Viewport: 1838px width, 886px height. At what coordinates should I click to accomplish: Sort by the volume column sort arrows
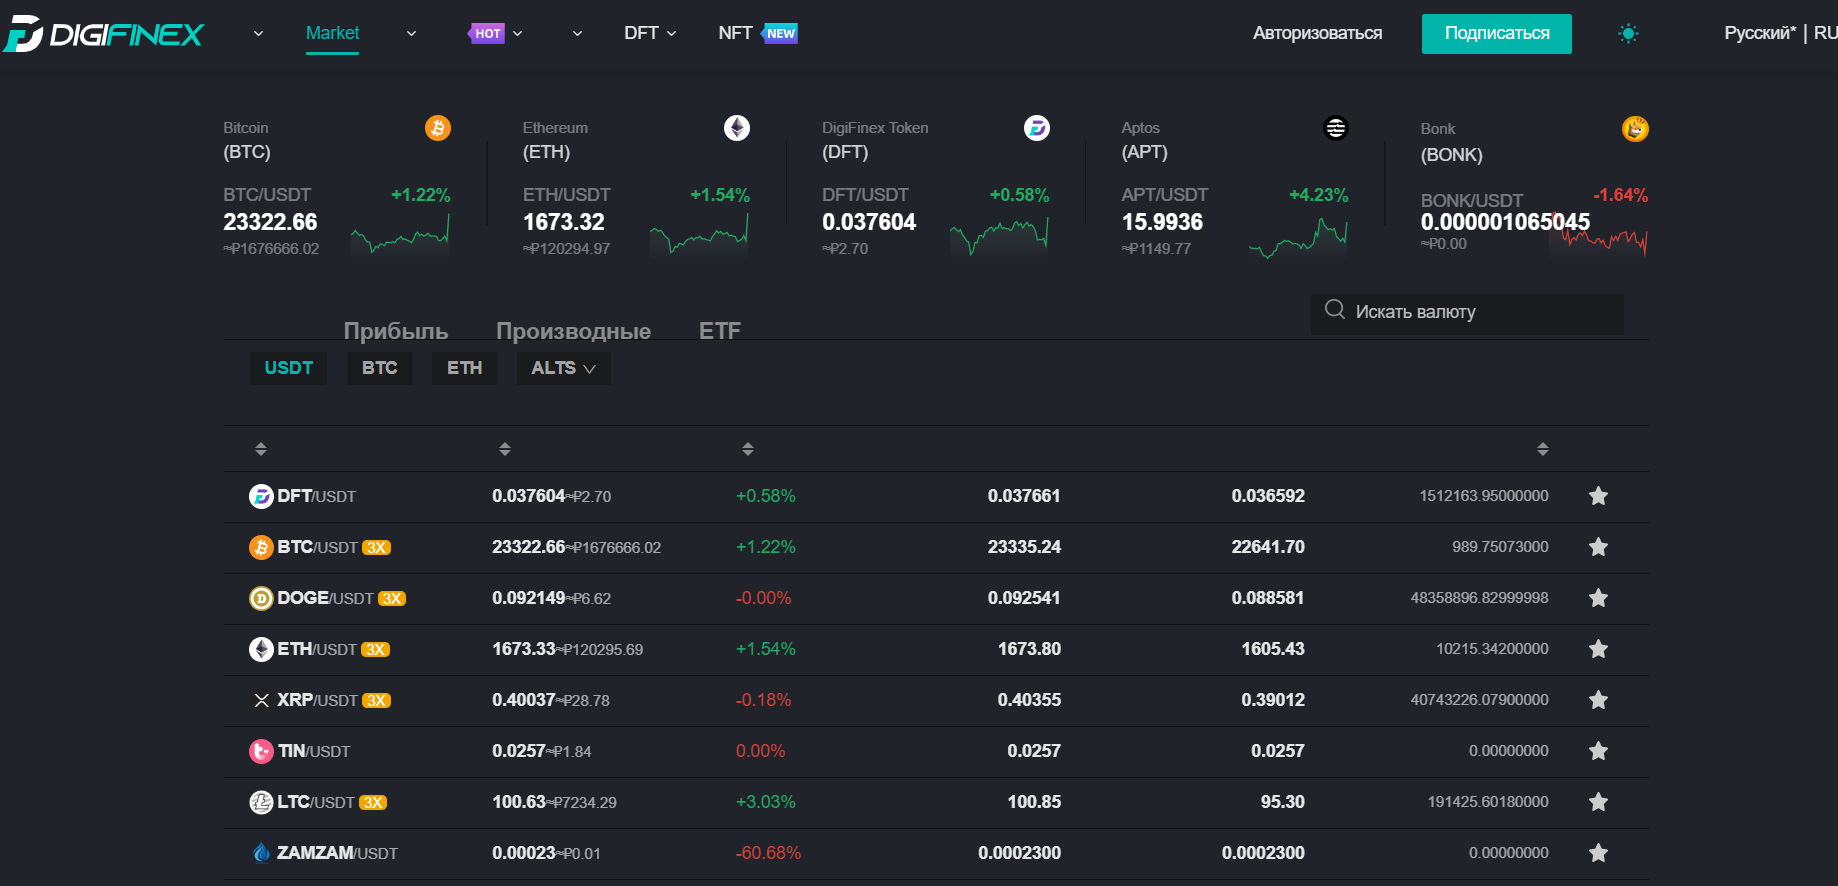[x=1543, y=449]
